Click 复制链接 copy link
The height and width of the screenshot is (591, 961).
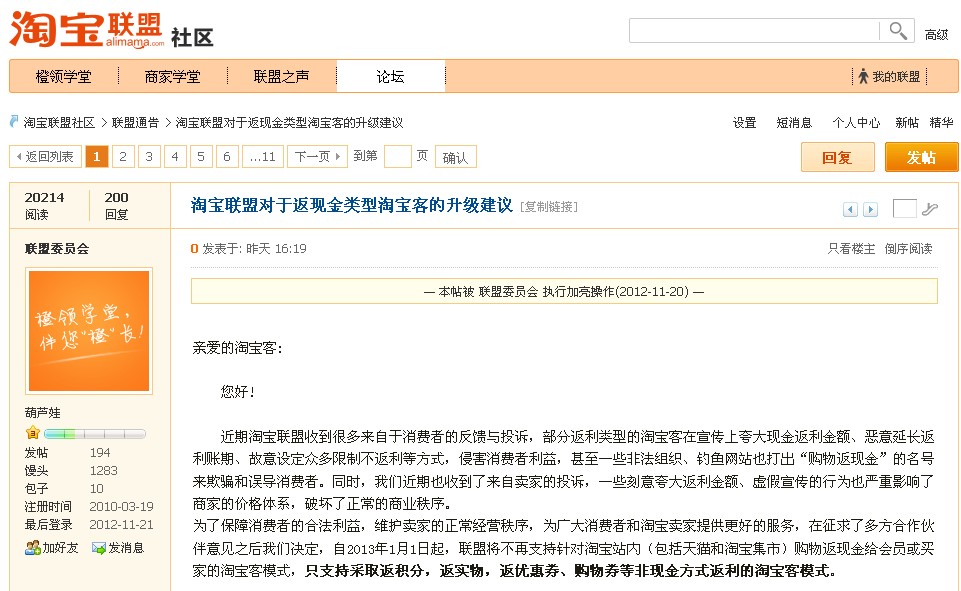click(x=549, y=207)
